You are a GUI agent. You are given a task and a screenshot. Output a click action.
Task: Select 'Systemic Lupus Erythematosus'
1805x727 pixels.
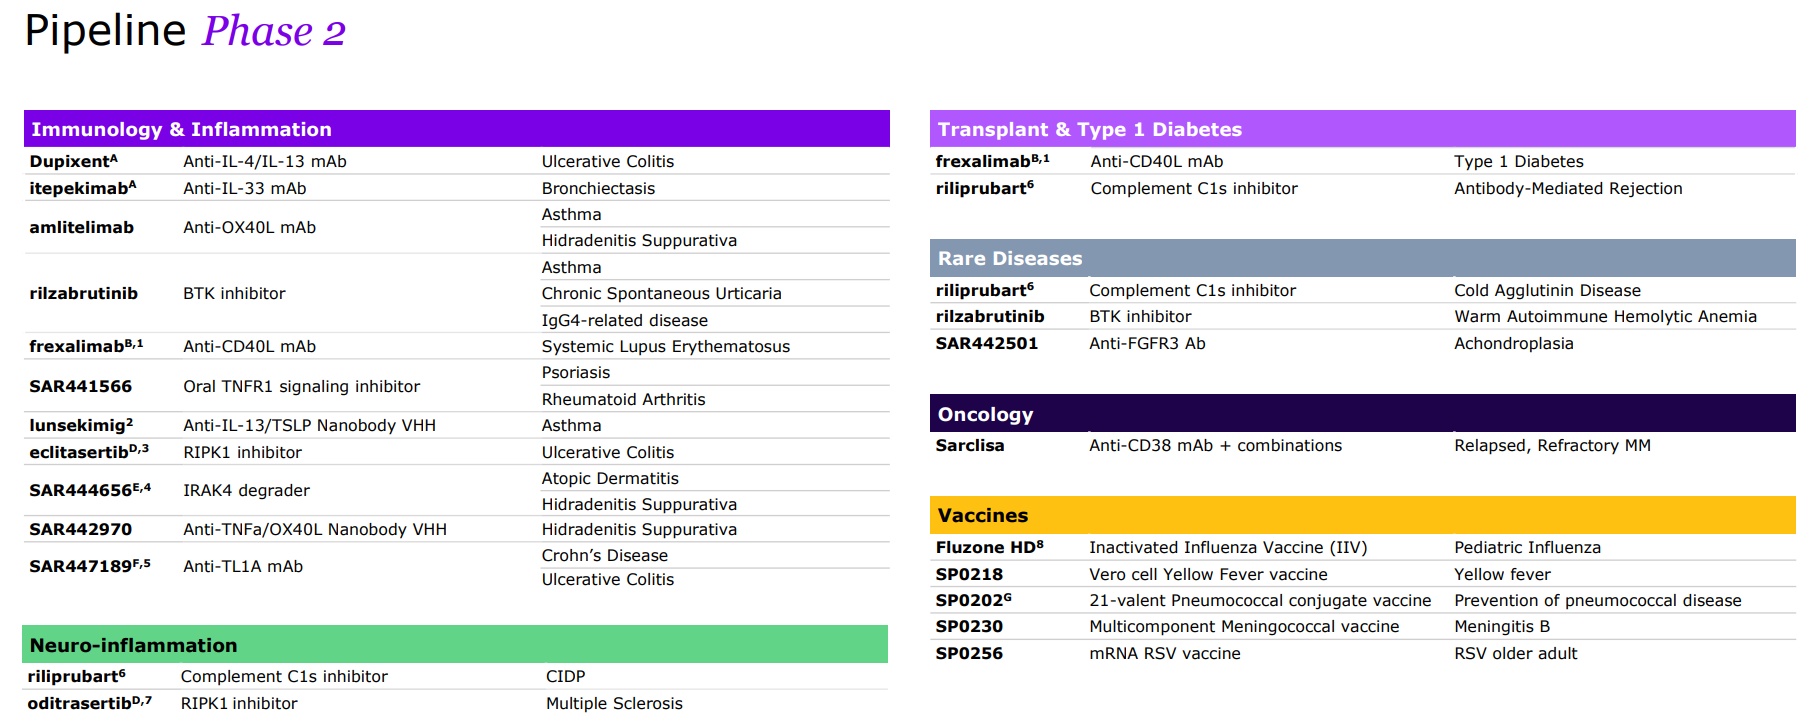pyautogui.click(x=666, y=346)
